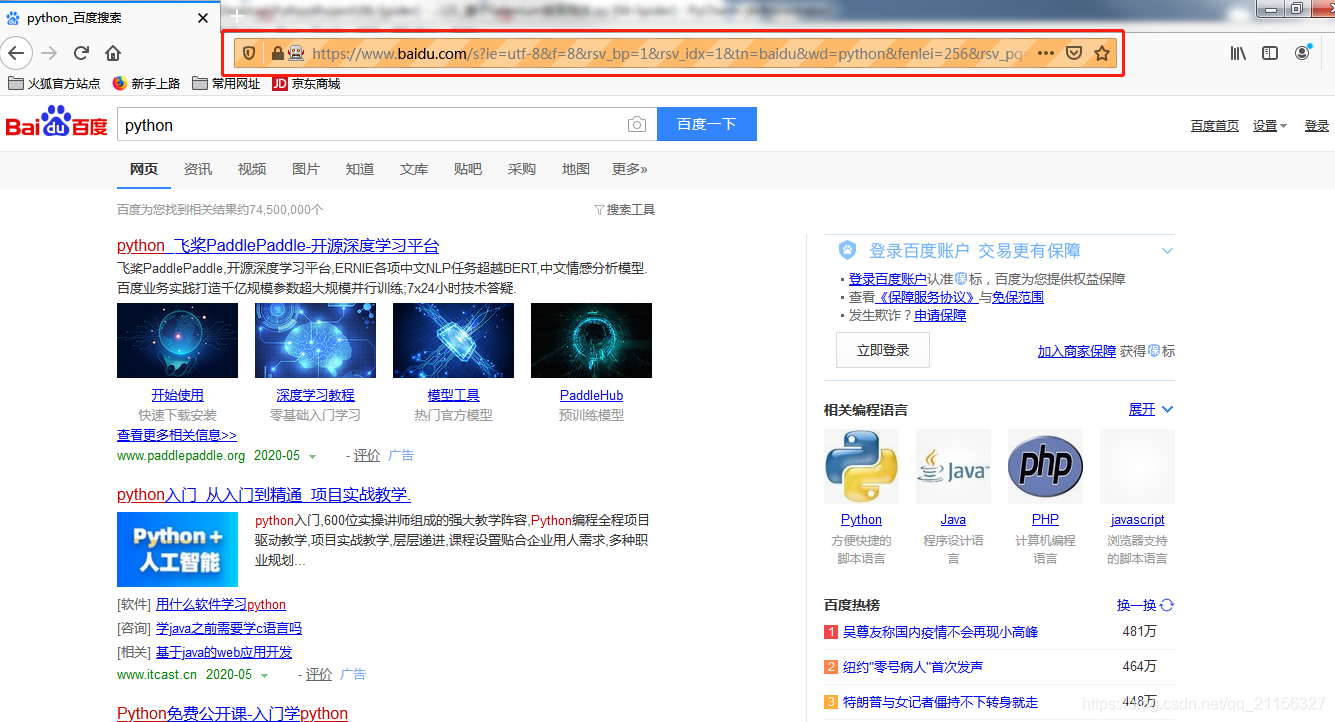Save page to Pocket icon
The width and height of the screenshot is (1335, 722).
tap(1073, 53)
